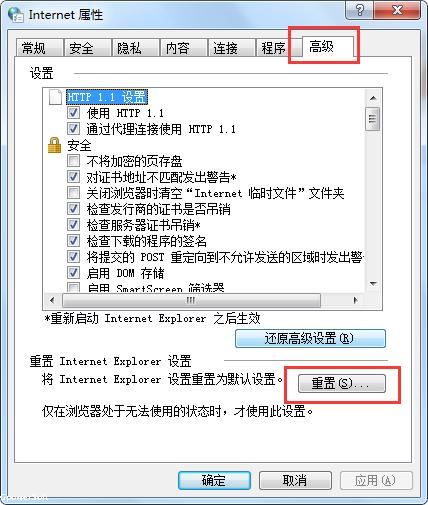Click the 还原高级设置(R) button
428x505 pixels.
[x=310, y=339]
